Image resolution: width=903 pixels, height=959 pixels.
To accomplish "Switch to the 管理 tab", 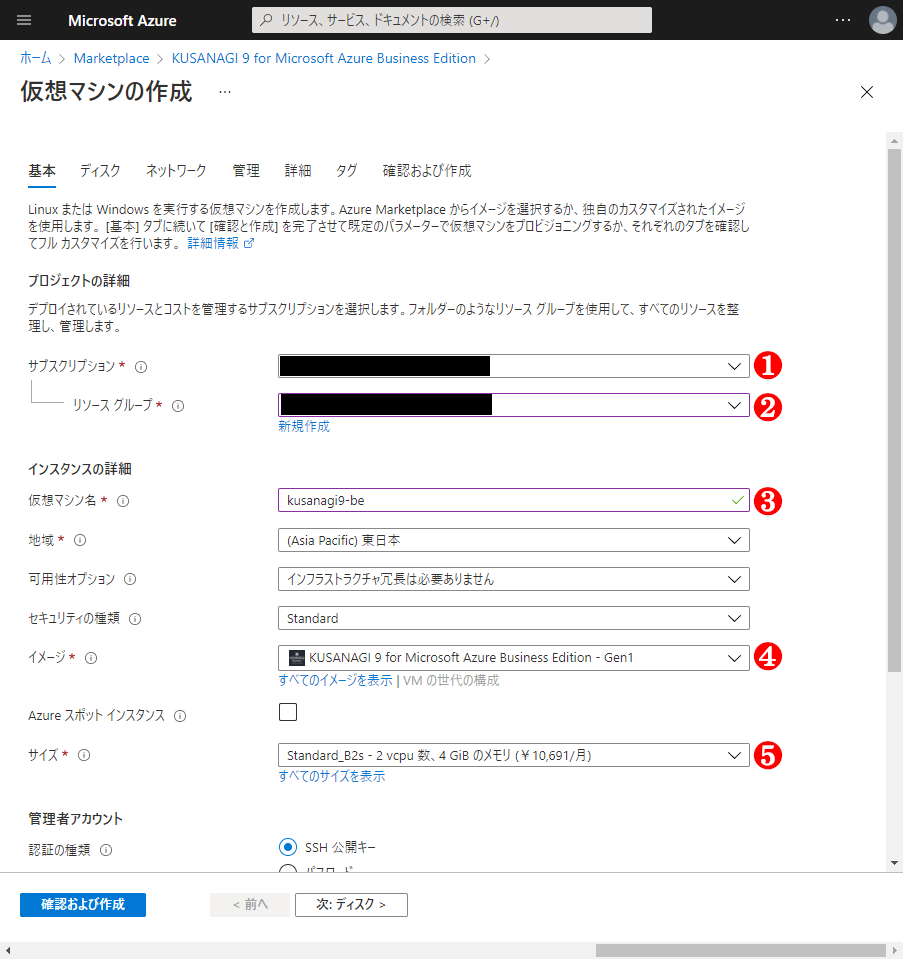I will [x=246, y=171].
